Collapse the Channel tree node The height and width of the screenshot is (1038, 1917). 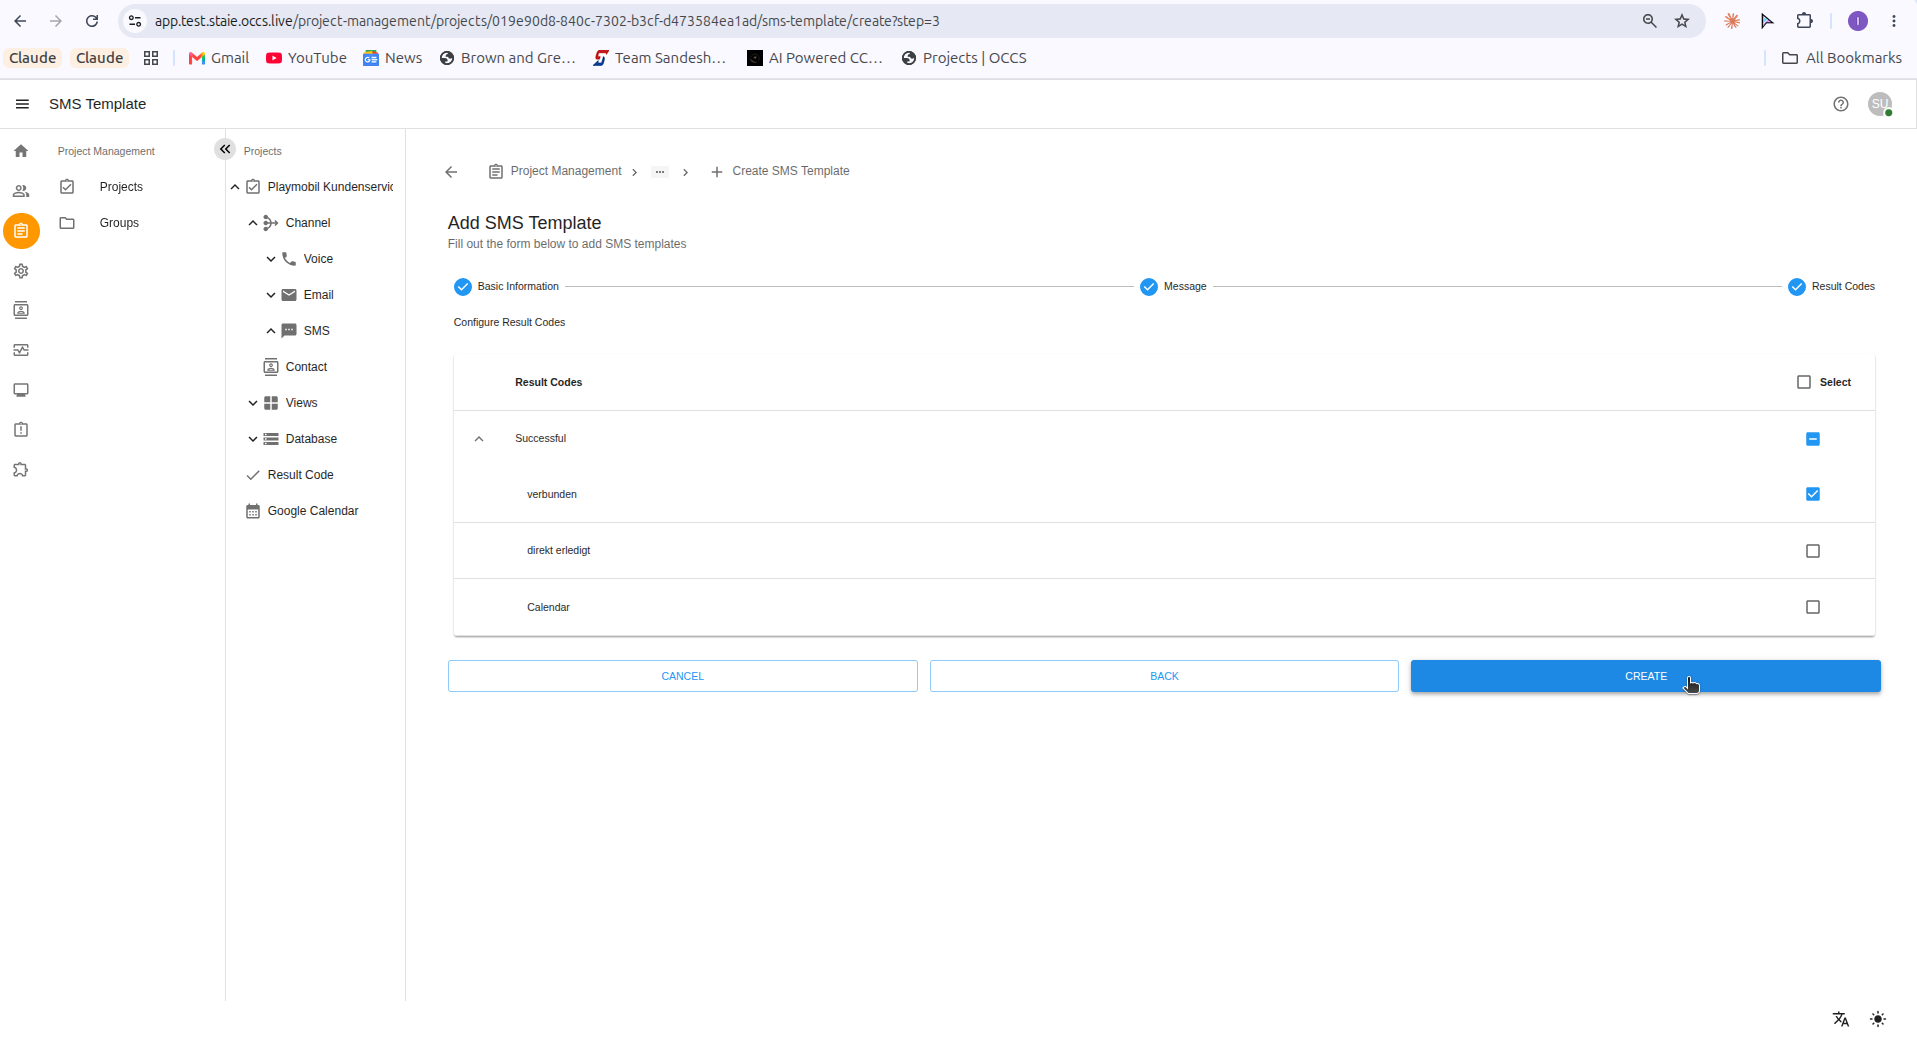point(253,223)
